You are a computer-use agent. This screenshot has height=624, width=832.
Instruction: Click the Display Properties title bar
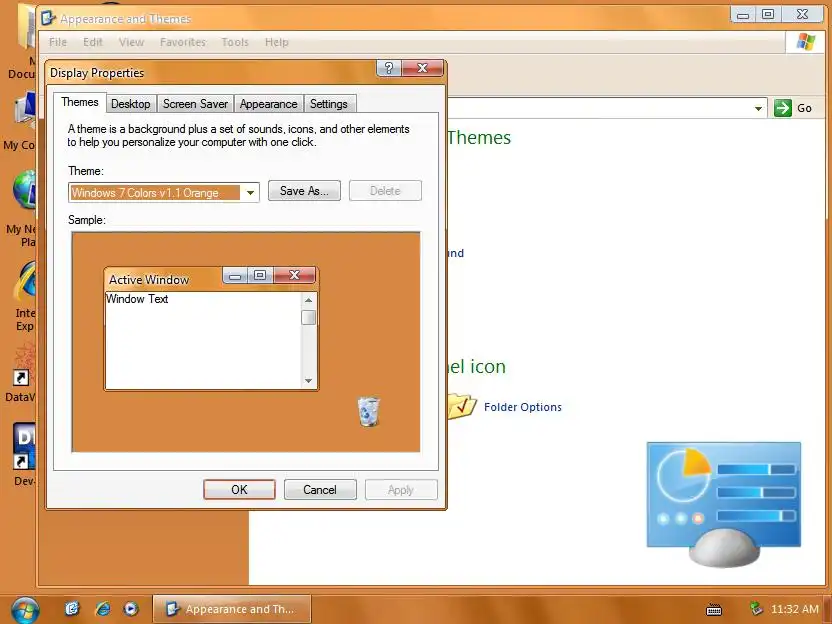[211, 73]
